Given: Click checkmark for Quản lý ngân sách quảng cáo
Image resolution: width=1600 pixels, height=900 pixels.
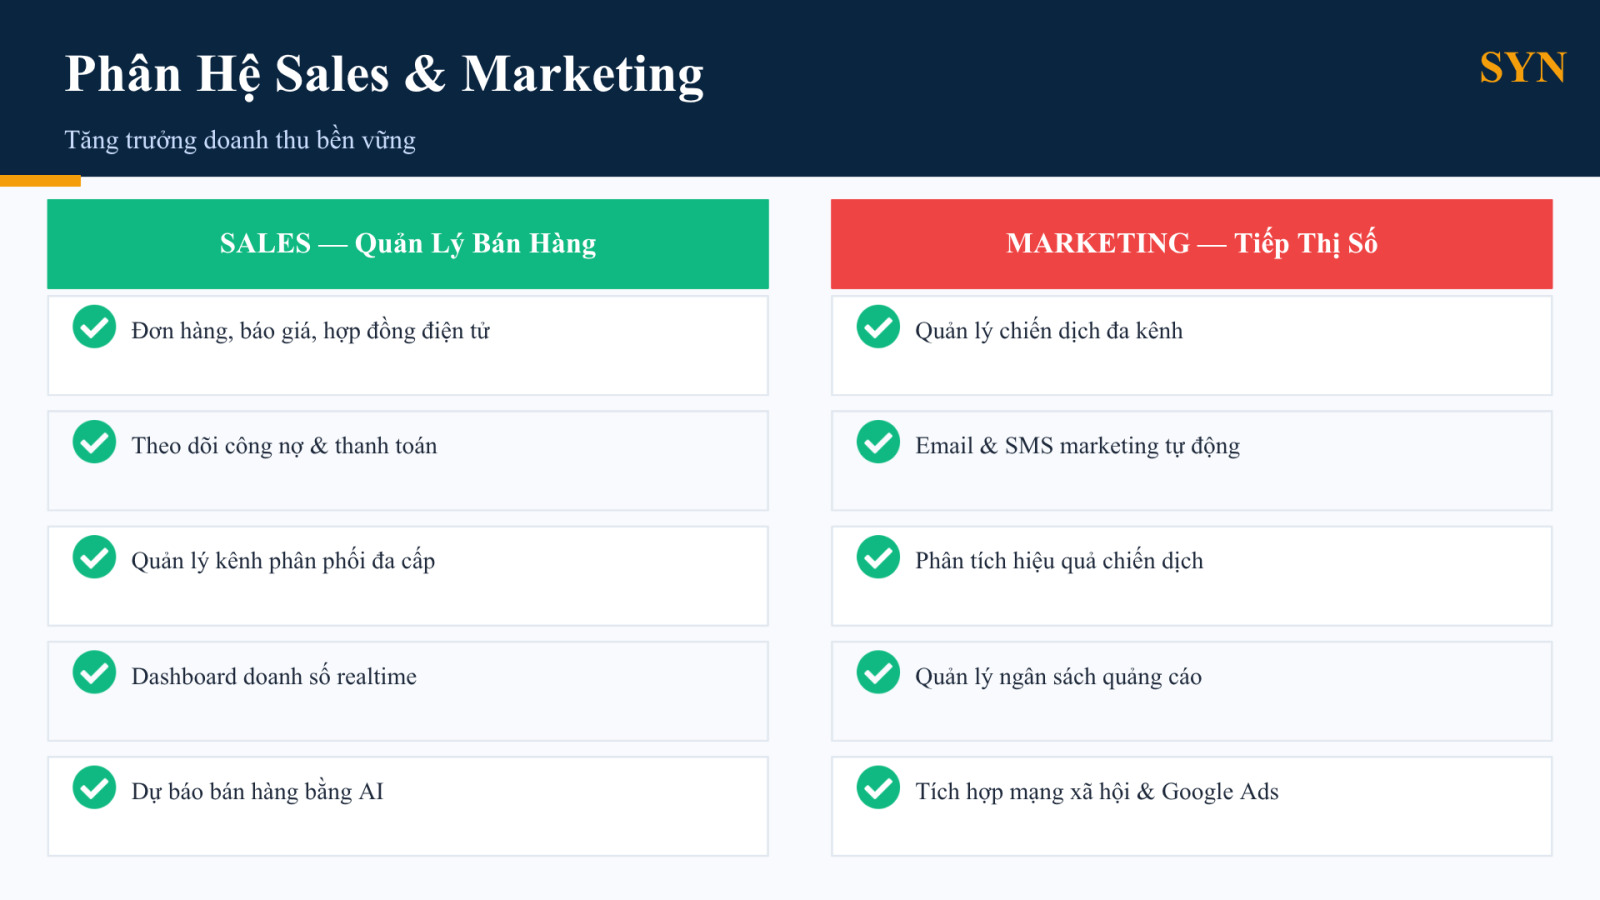Looking at the screenshot, I should pos(878,673).
